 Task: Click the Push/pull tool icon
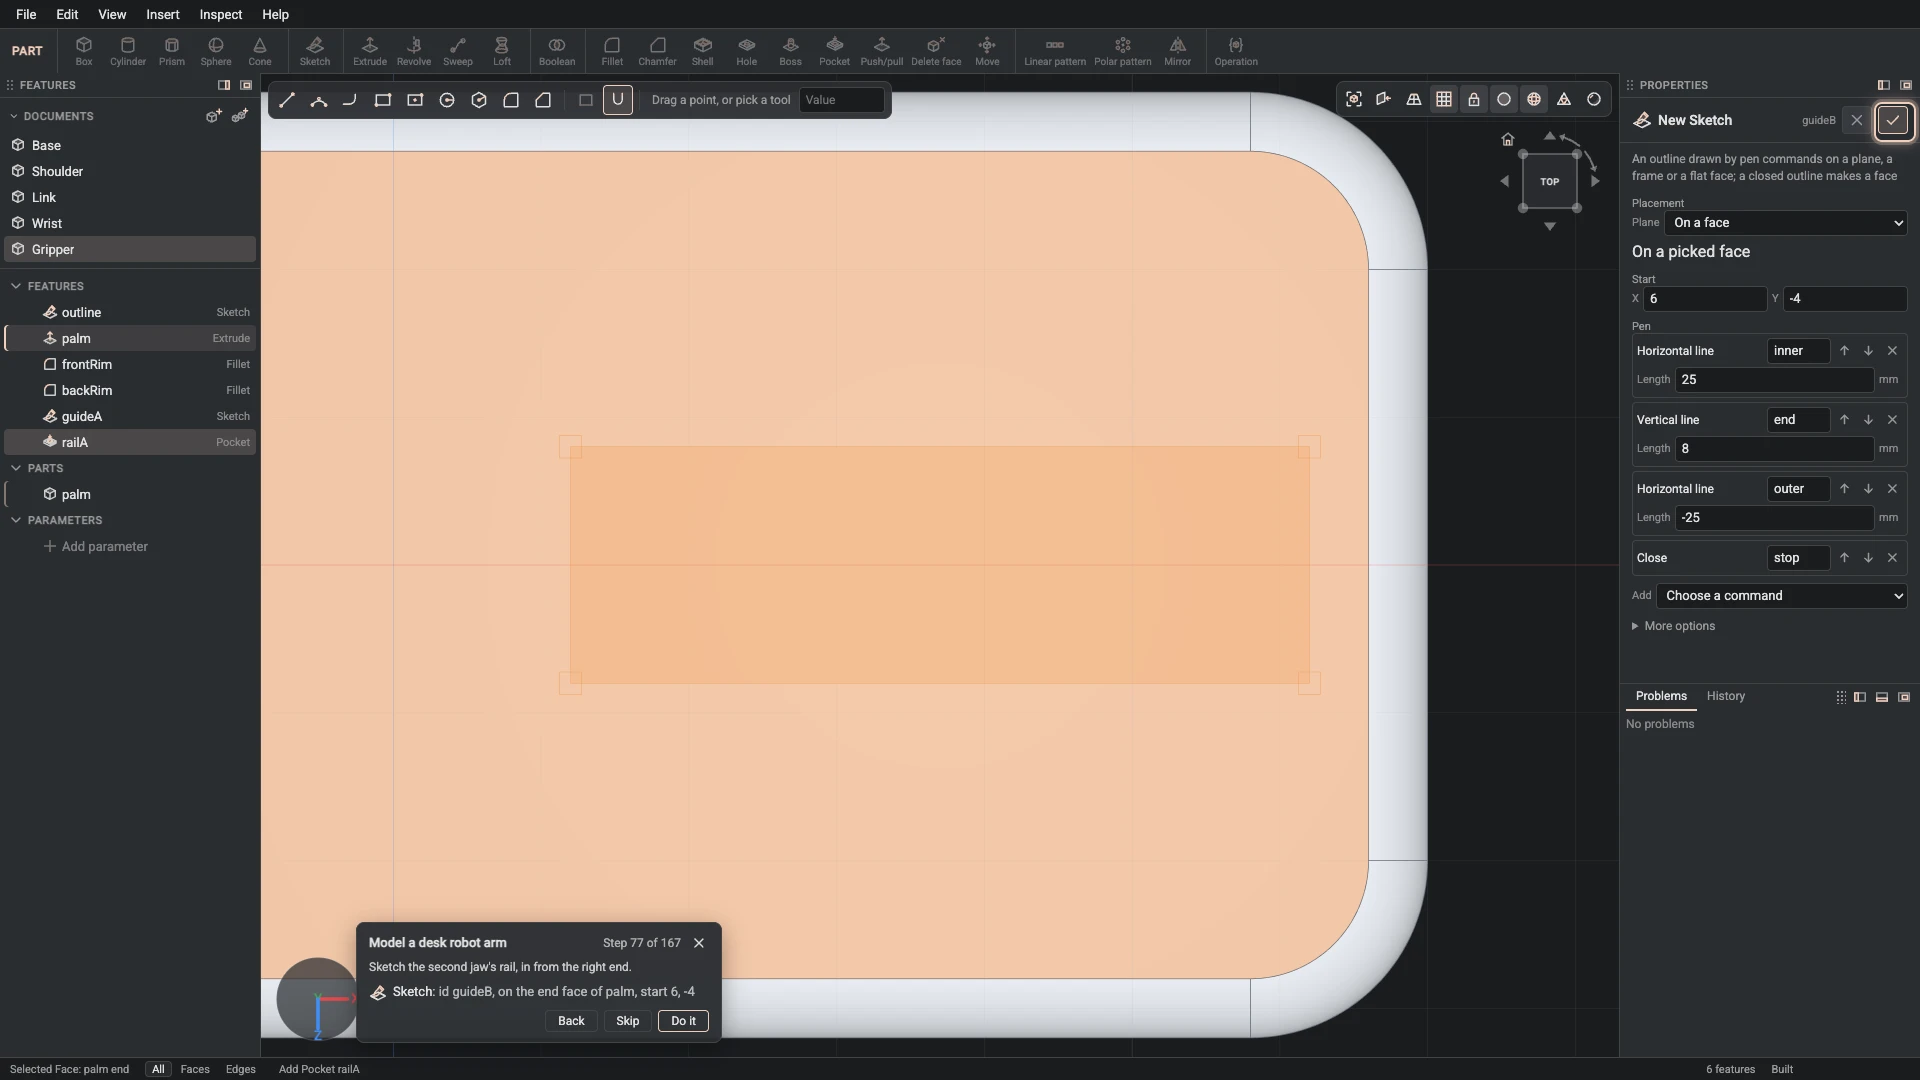[x=881, y=51]
